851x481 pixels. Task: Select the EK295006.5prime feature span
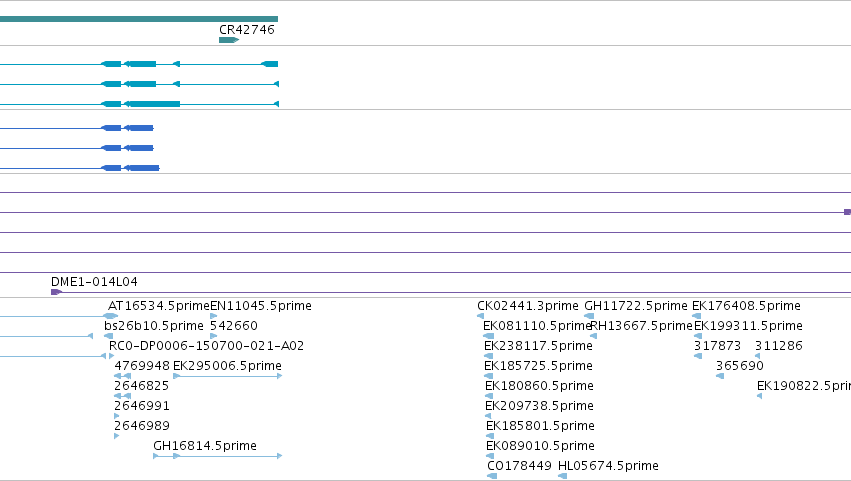227,376
